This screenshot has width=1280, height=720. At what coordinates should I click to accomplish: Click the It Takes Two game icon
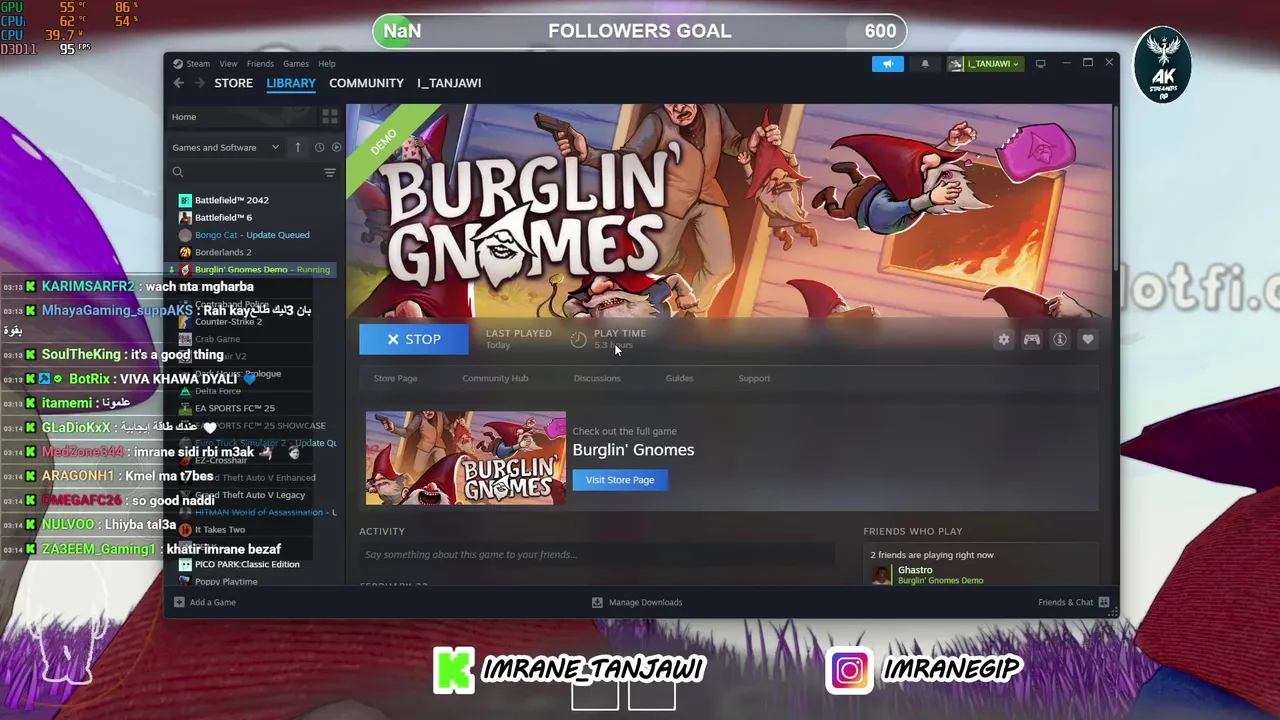coord(185,530)
